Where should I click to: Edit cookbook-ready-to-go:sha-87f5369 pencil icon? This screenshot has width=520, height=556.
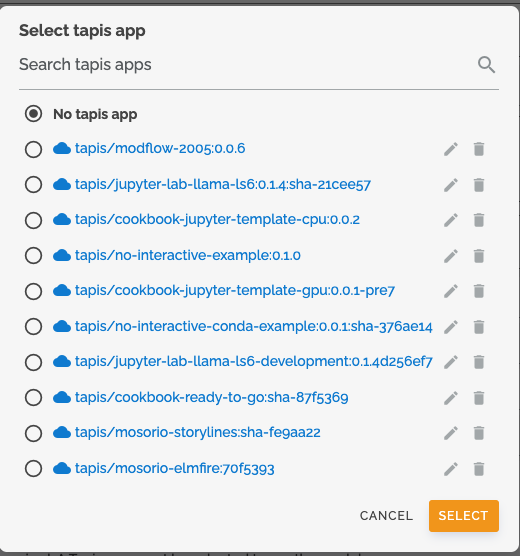[x=451, y=397]
